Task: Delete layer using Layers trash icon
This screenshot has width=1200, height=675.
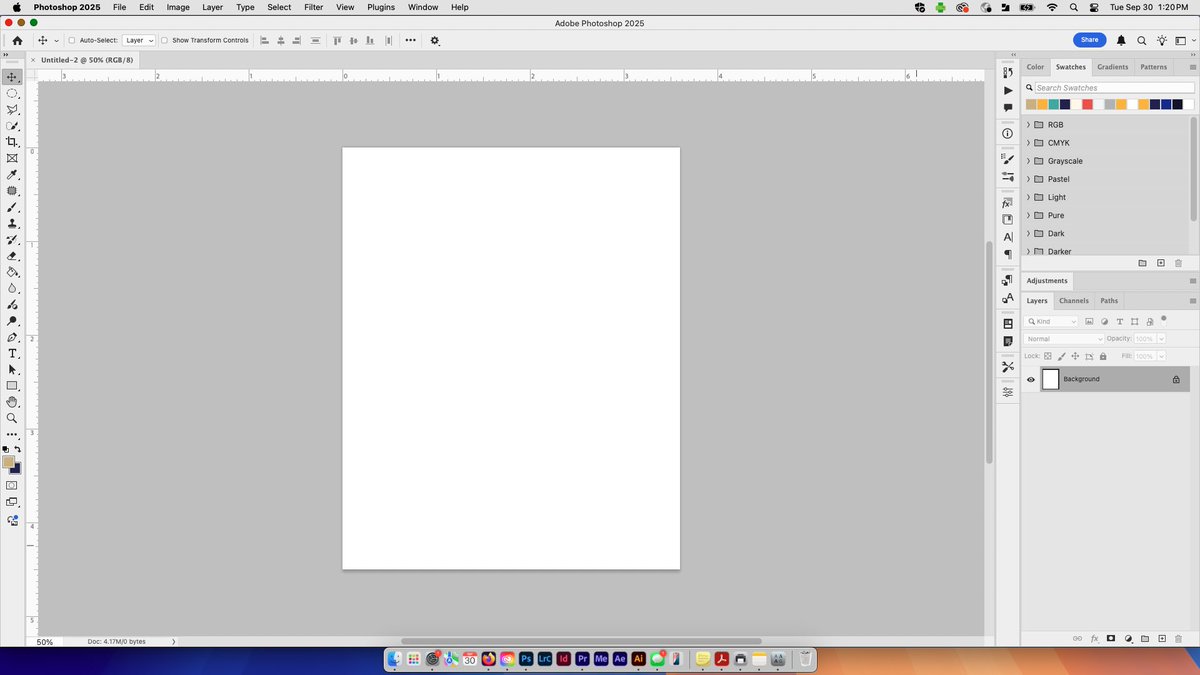Action: (1179, 638)
